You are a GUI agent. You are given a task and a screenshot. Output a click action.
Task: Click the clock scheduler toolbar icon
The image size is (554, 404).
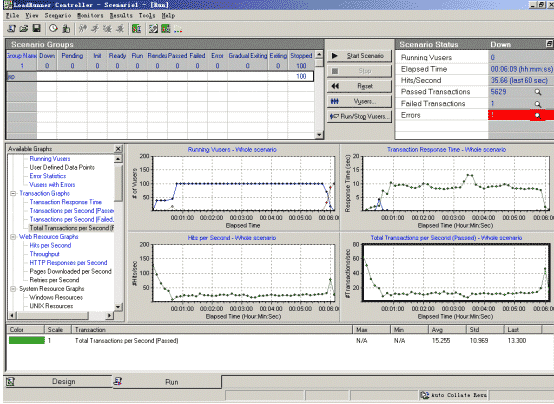[53, 28]
